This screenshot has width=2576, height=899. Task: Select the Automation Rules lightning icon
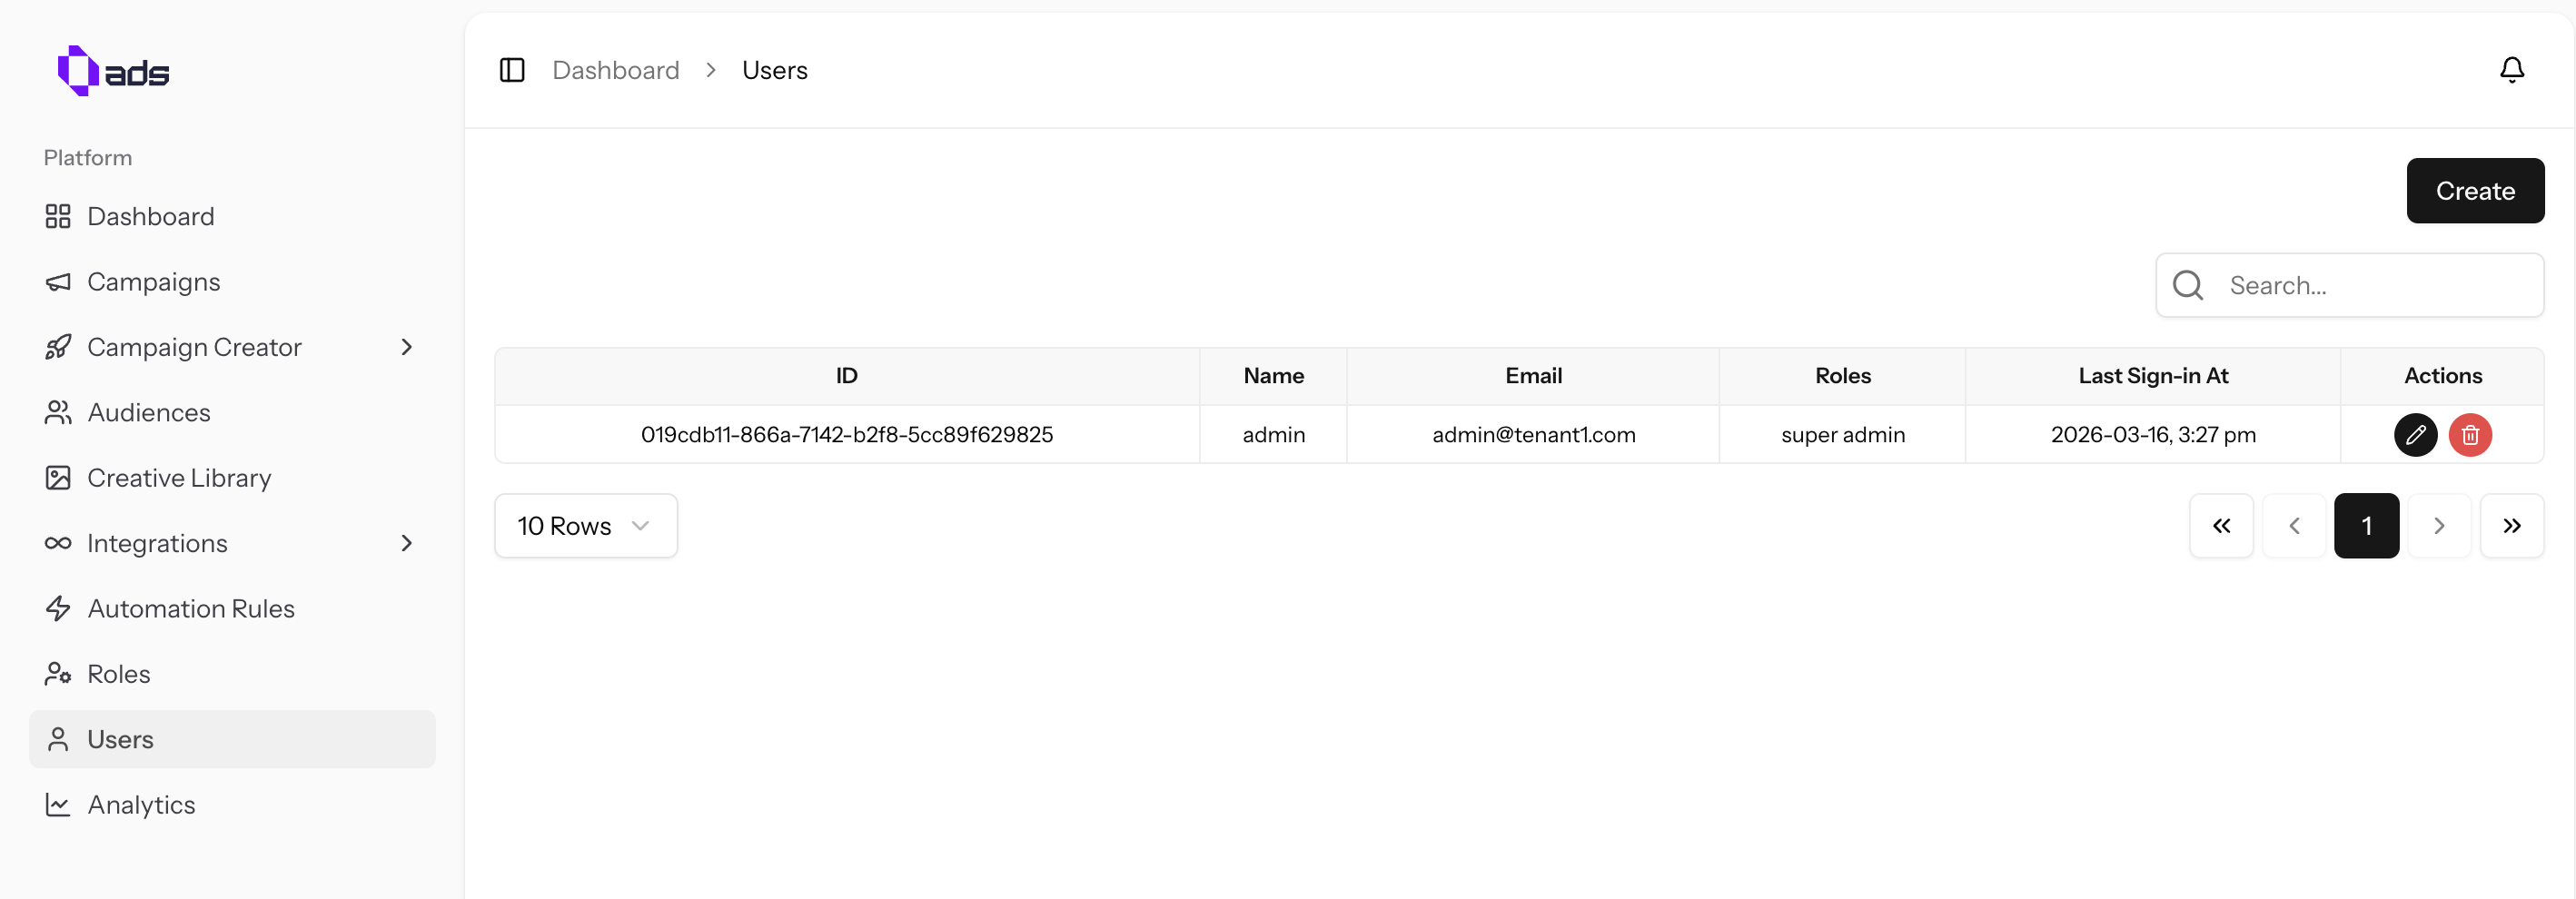click(x=58, y=608)
